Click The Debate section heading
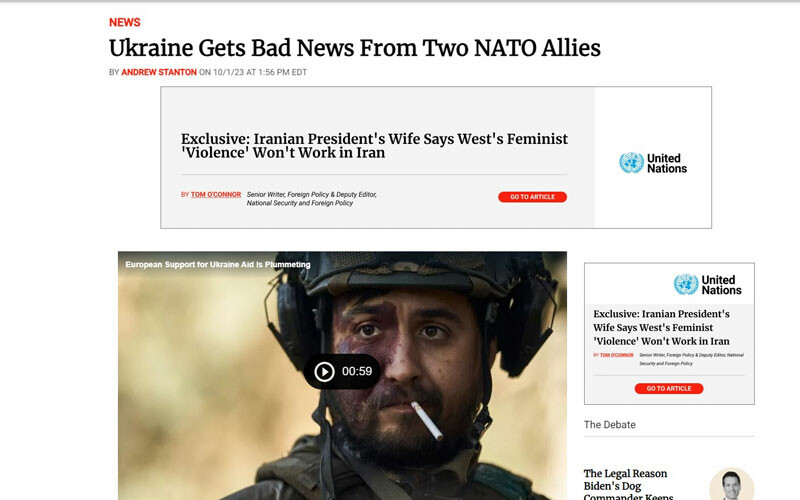Image resolution: width=800 pixels, height=500 pixels. pyautogui.click(x=610, y=424)
